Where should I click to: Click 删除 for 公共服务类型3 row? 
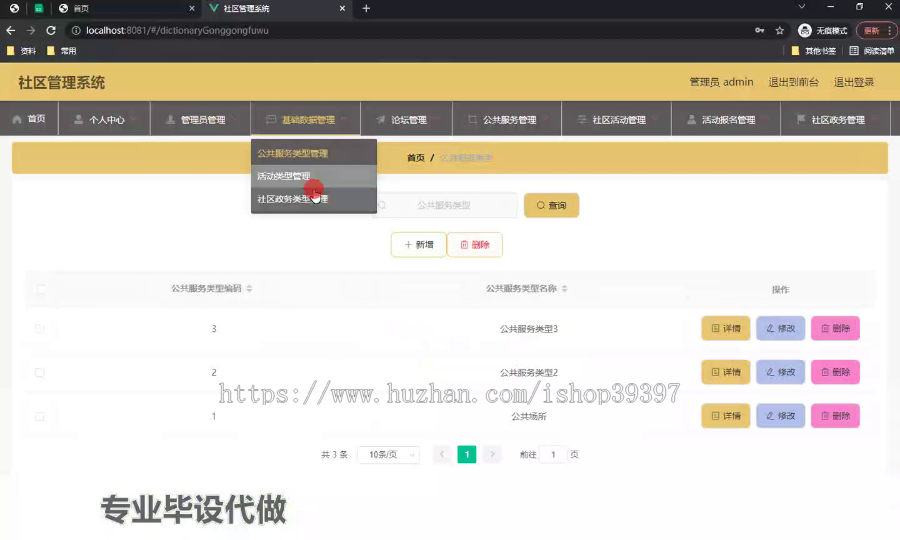[835, 328]
